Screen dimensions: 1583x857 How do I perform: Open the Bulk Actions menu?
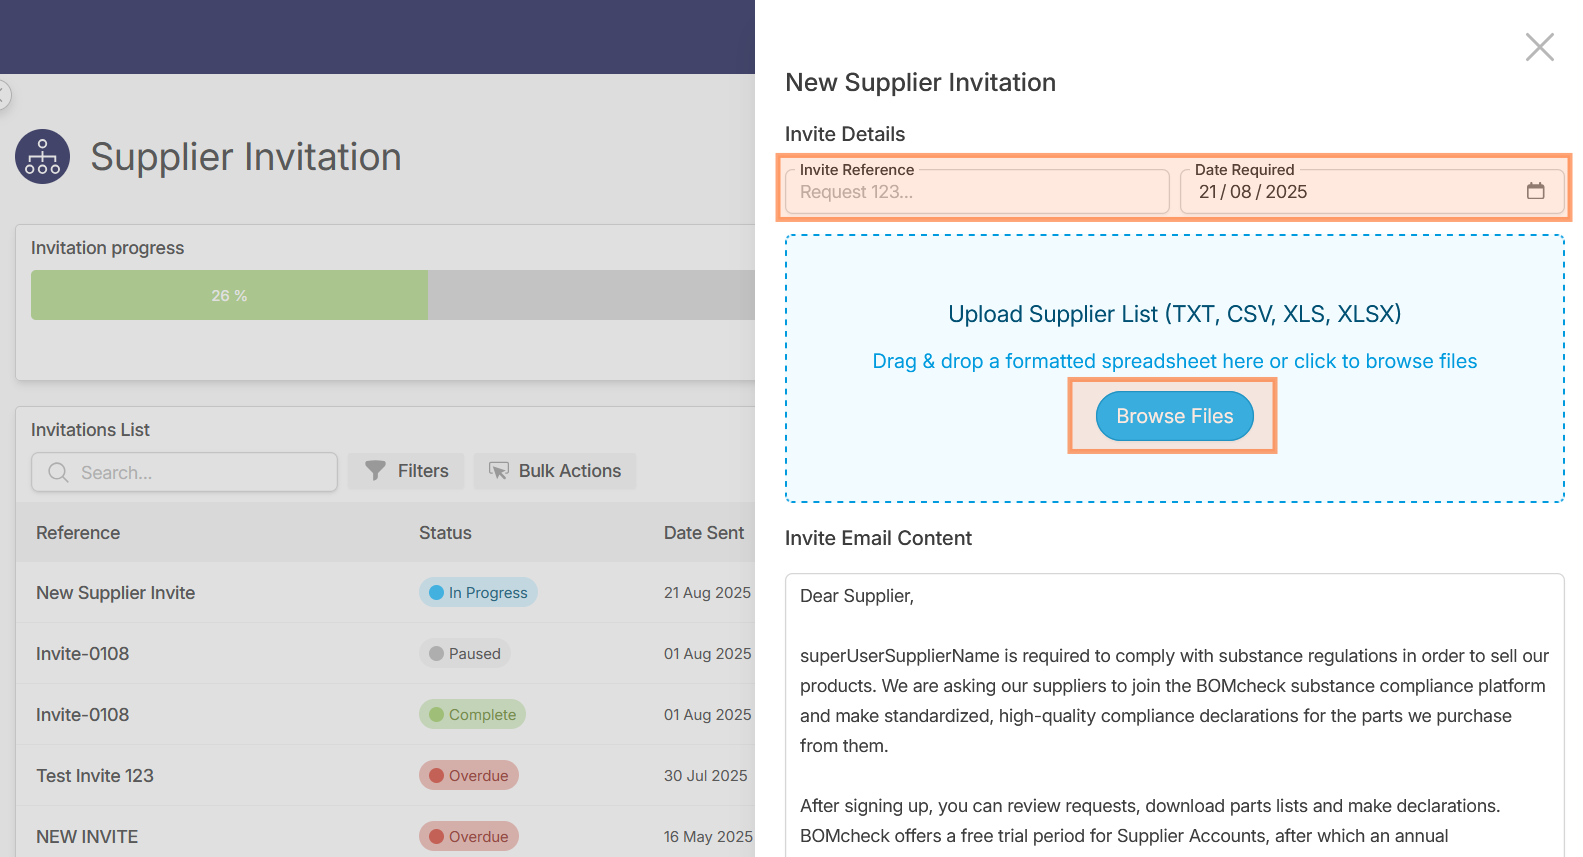(555, 471)
